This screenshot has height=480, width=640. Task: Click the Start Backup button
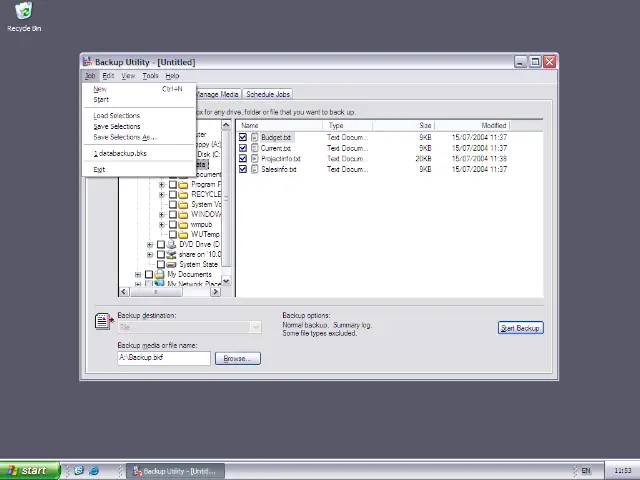pyautogui.click(x=520, y=328)
